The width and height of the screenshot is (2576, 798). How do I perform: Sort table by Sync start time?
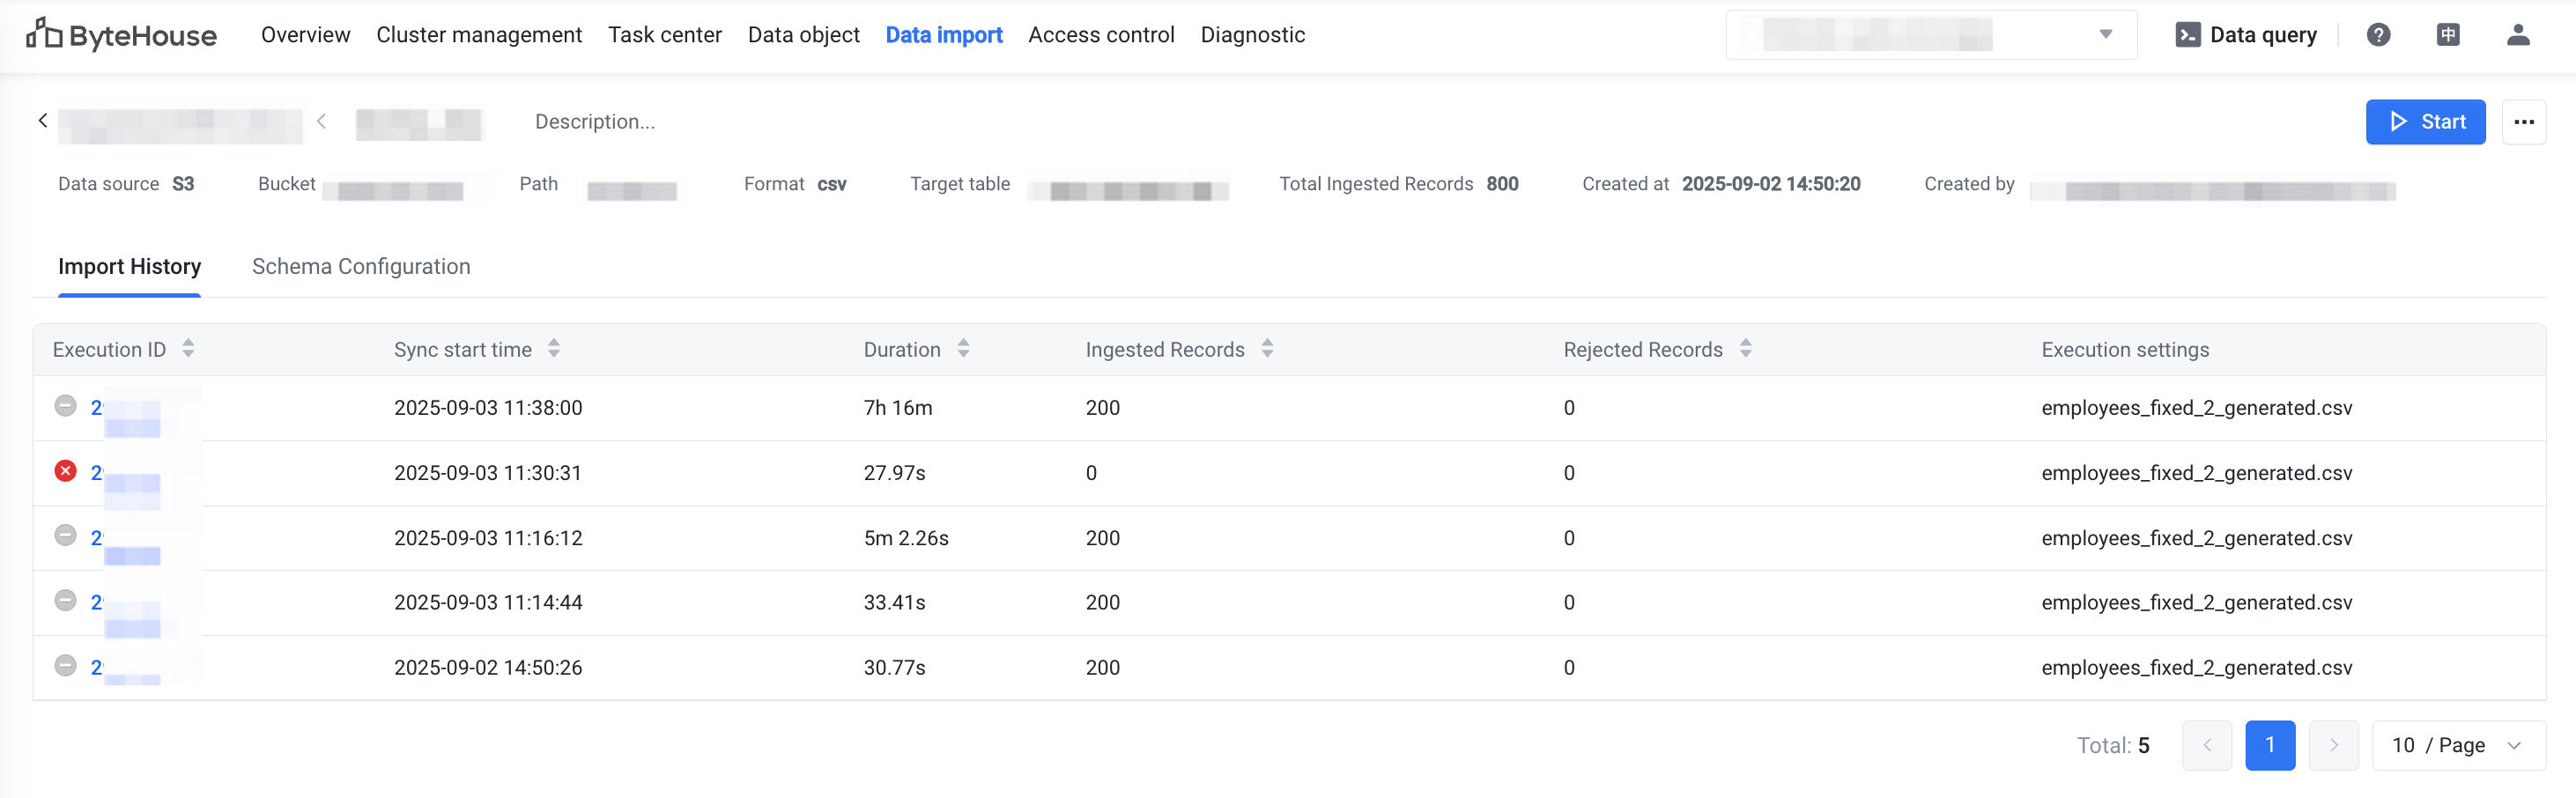click(554, 349)
